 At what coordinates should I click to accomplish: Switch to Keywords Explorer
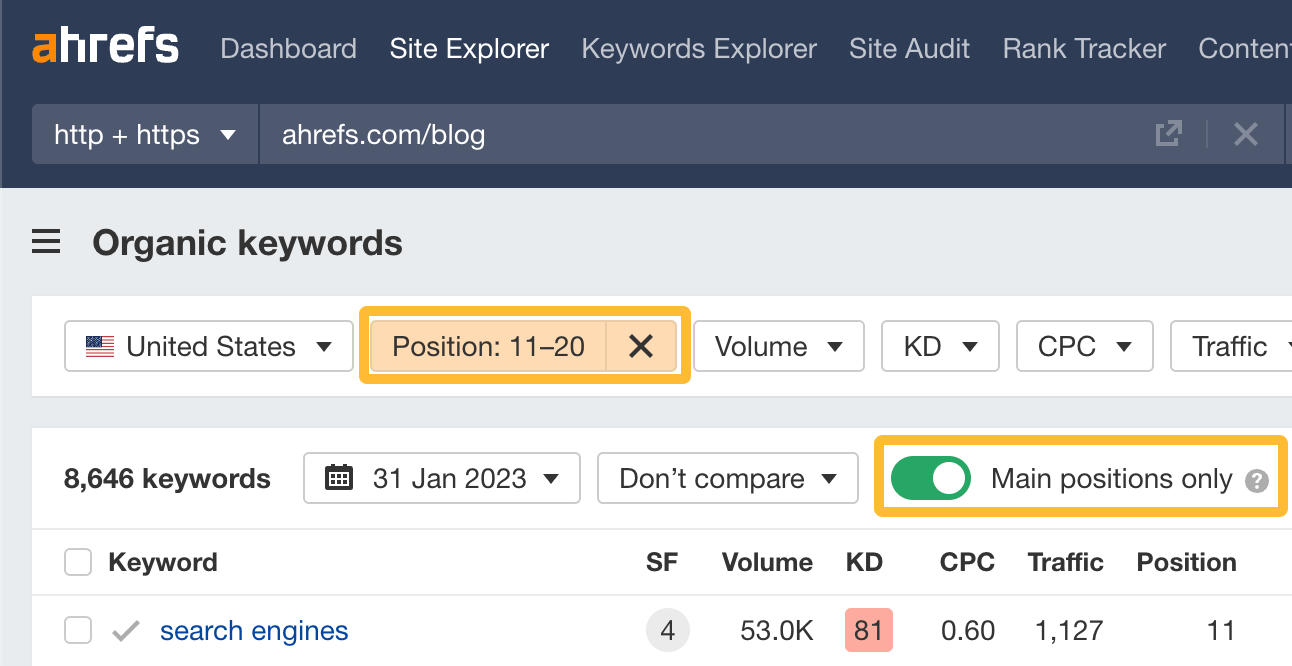[698, 48]
